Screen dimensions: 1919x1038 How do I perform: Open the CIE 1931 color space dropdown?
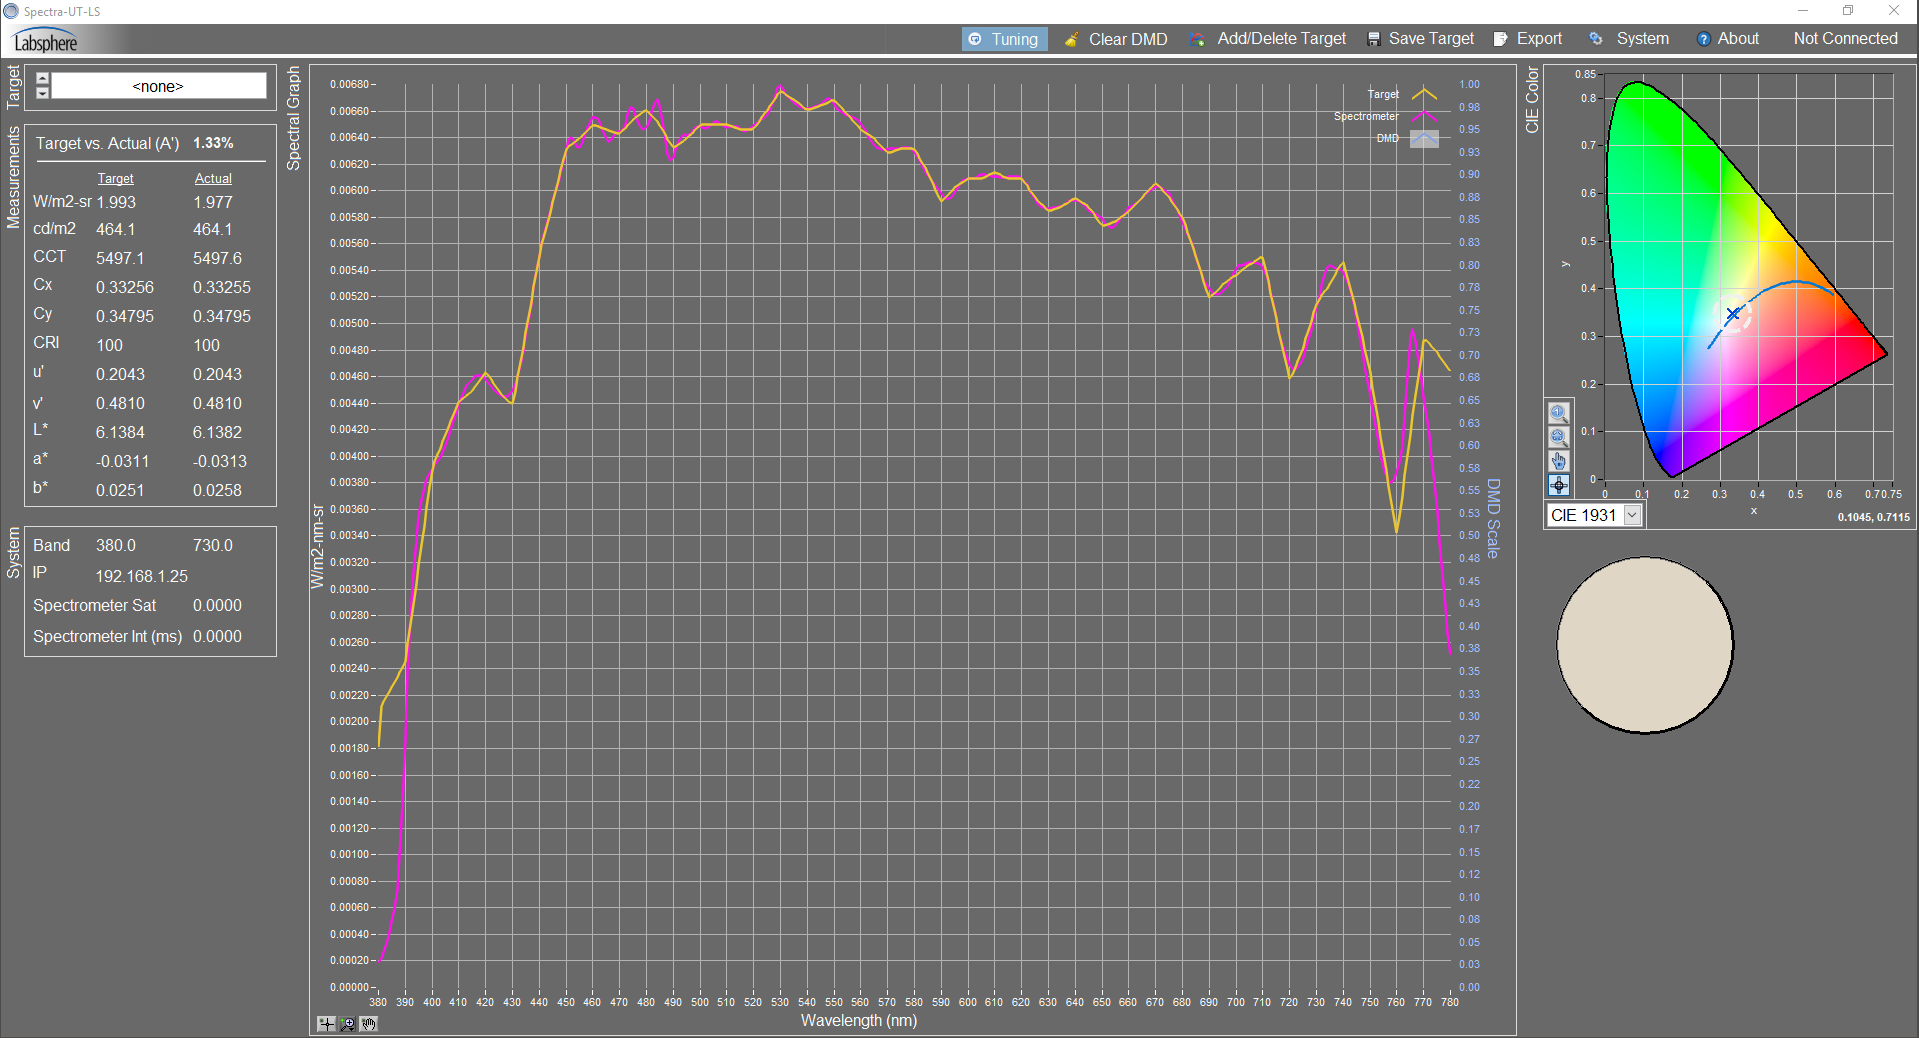[x=1631, y=515]
